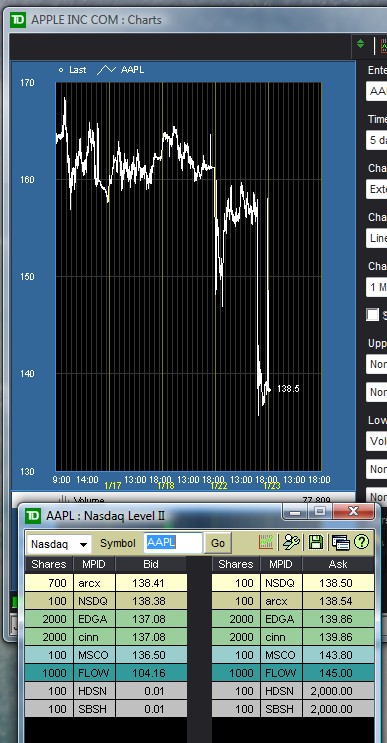Image resolution: width=387 pixels, height=743 pixels.
Task: Open the Line chart type dropdown
Action: click(377, 238)
